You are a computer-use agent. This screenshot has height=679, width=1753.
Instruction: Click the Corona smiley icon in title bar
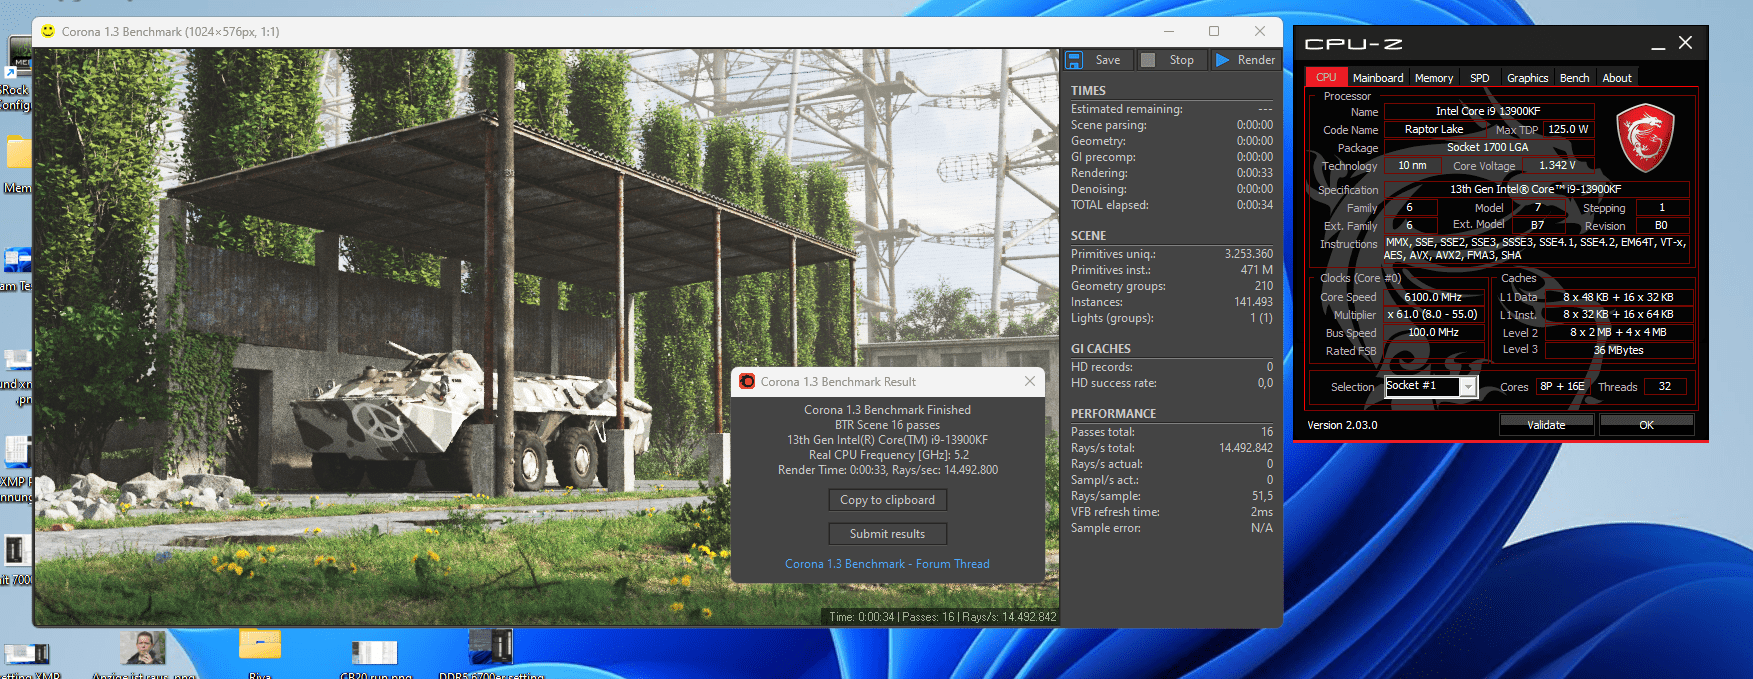(47, 31)
